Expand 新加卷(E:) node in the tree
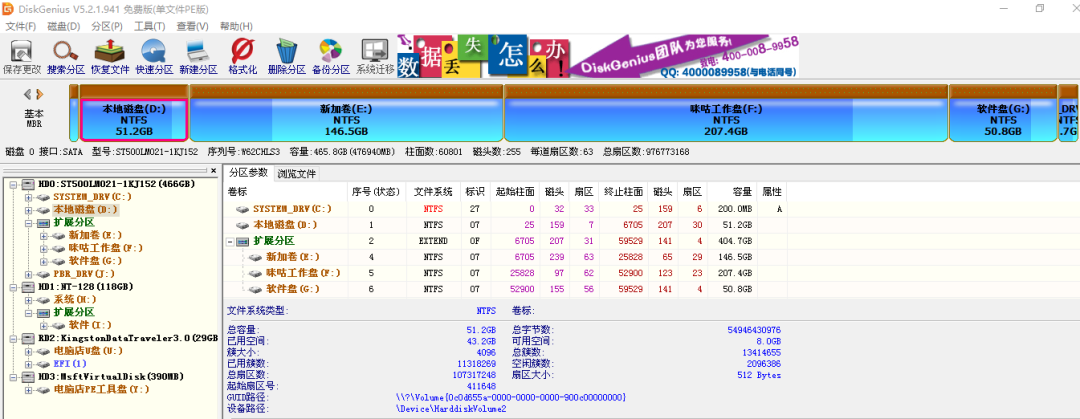 [x=44, y=236]
